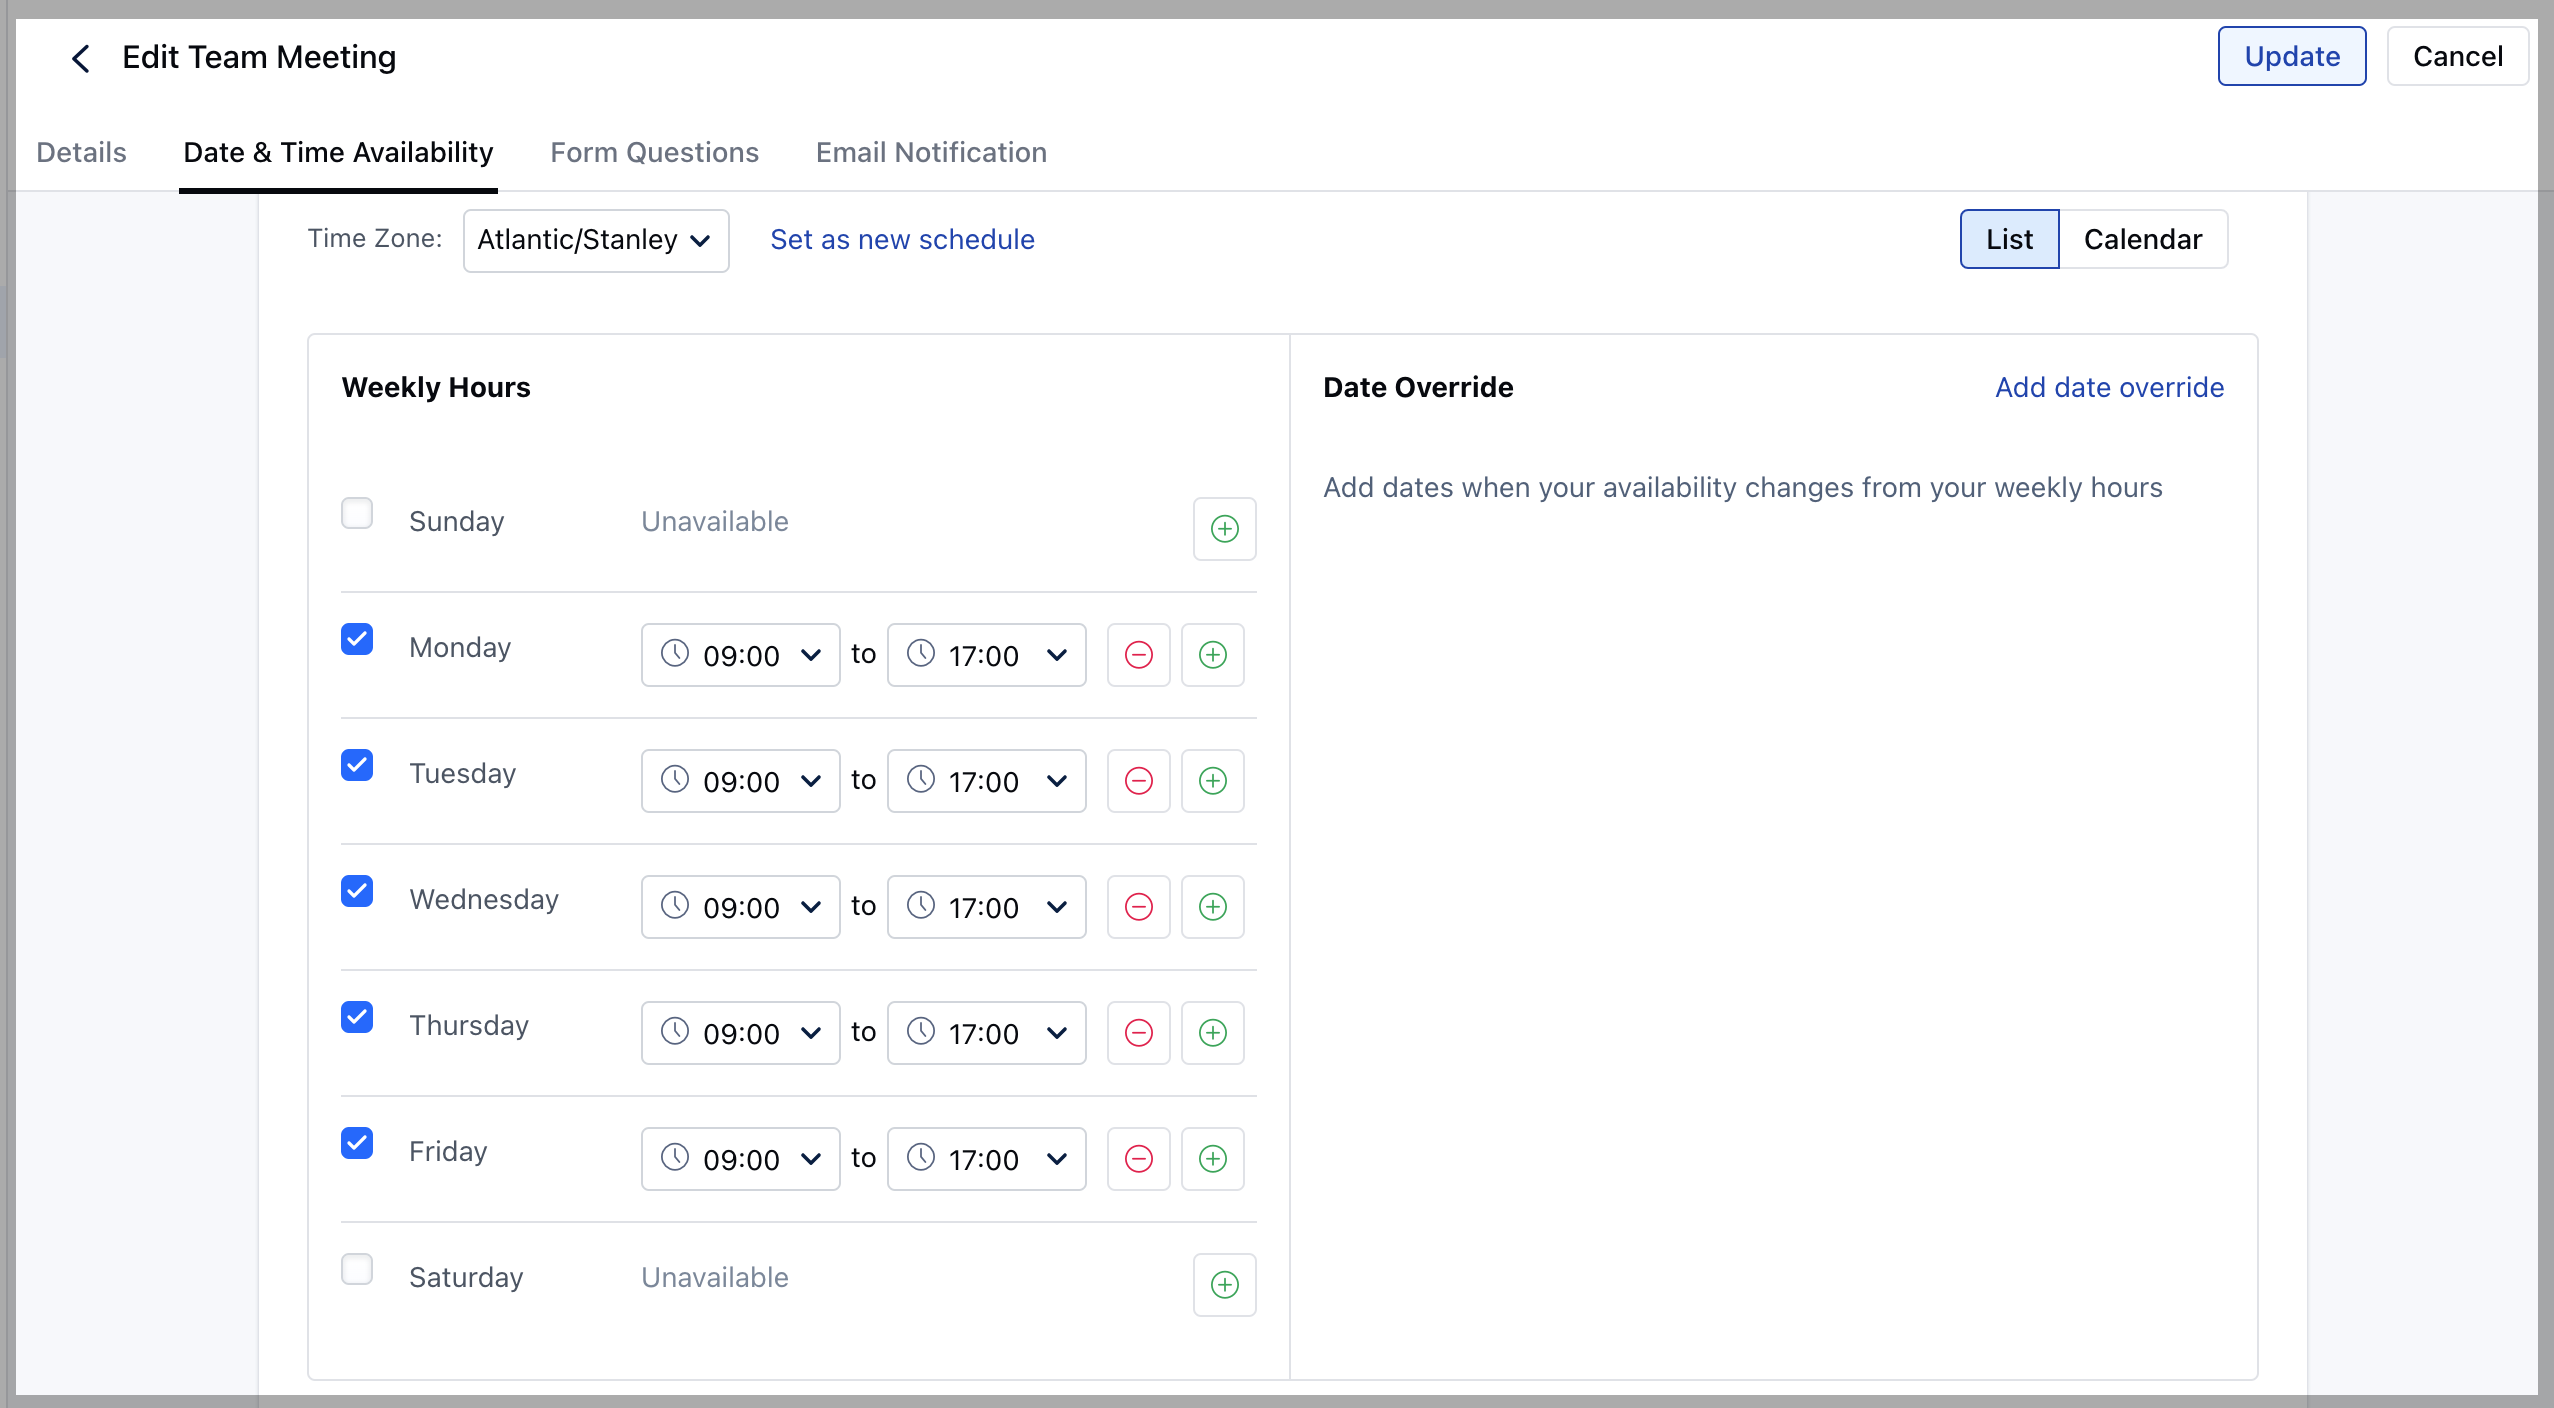Switch to Calendar view
Screen dimensions: 2554x1408
[2142, 239]
